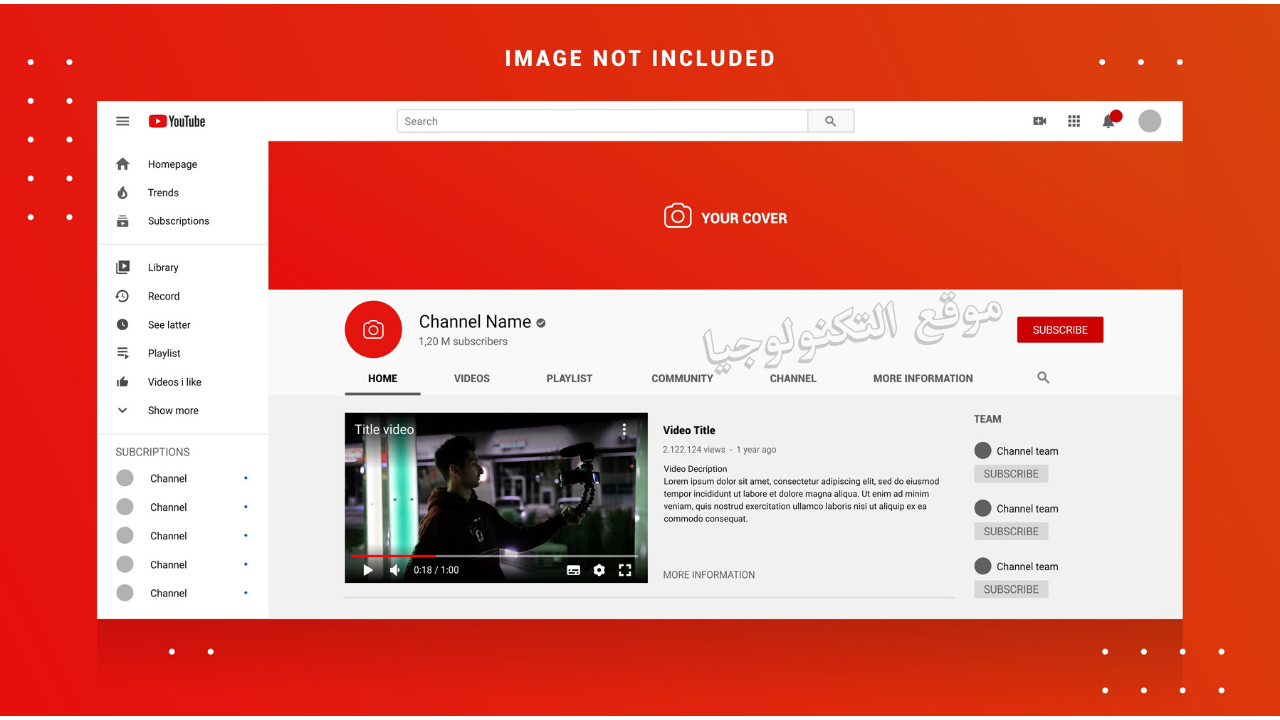The width and height of the screenshot is (1280, 720).
Task: Search the channel via tab bar magnifier
Action: [1043, 378]
